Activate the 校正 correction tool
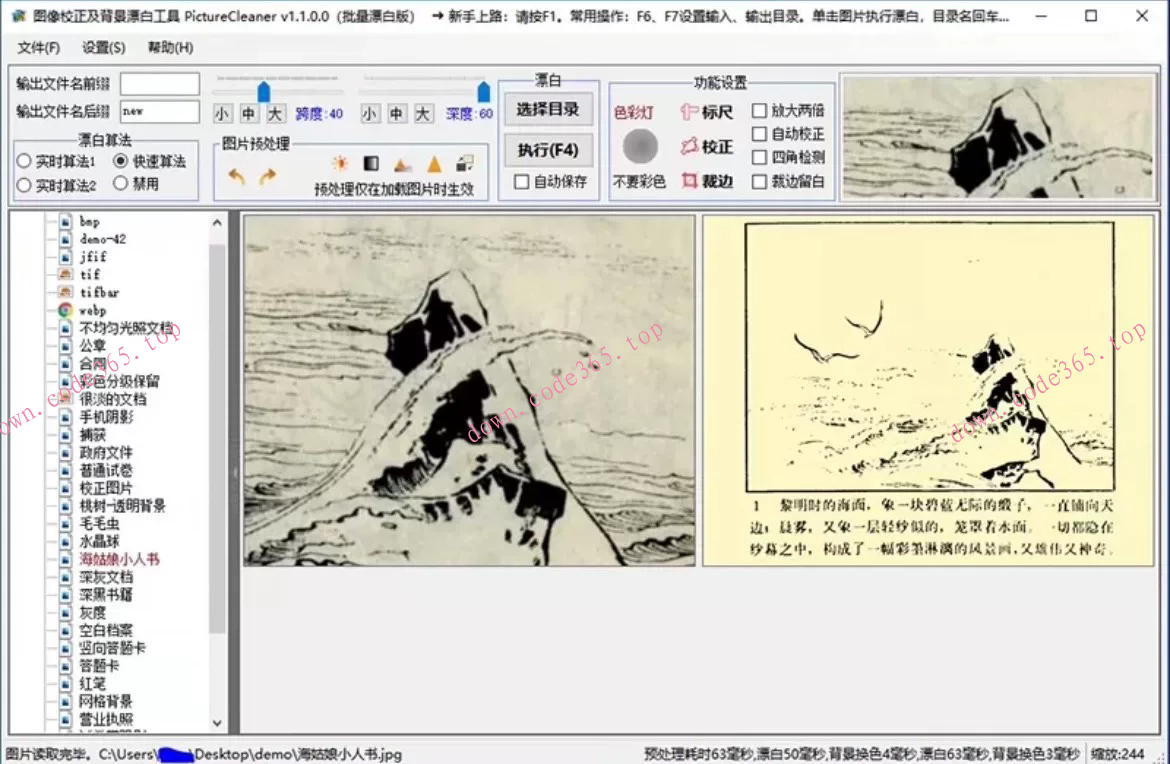Image resolution: width=1170 pixels, height=764 pixels. pyautogui.click(x=707, y=146)
